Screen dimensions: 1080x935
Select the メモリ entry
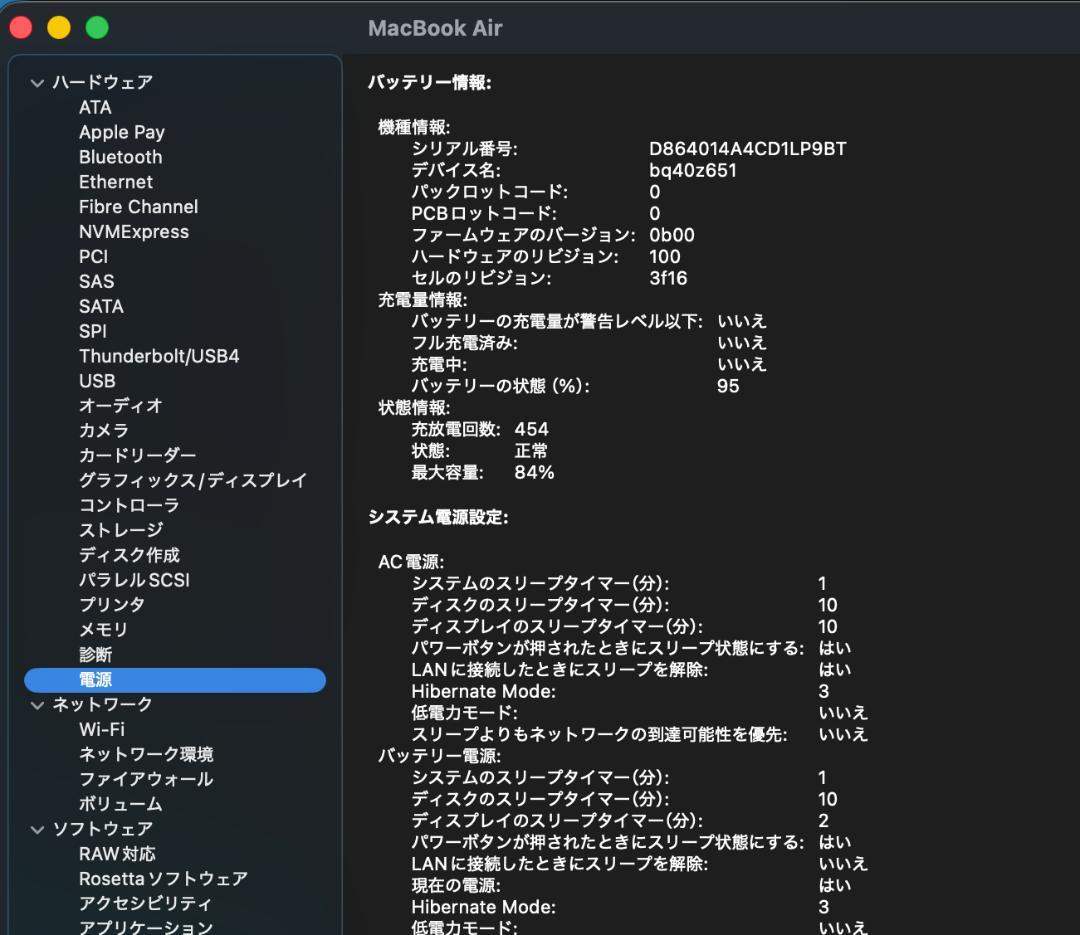pos(103,629)
